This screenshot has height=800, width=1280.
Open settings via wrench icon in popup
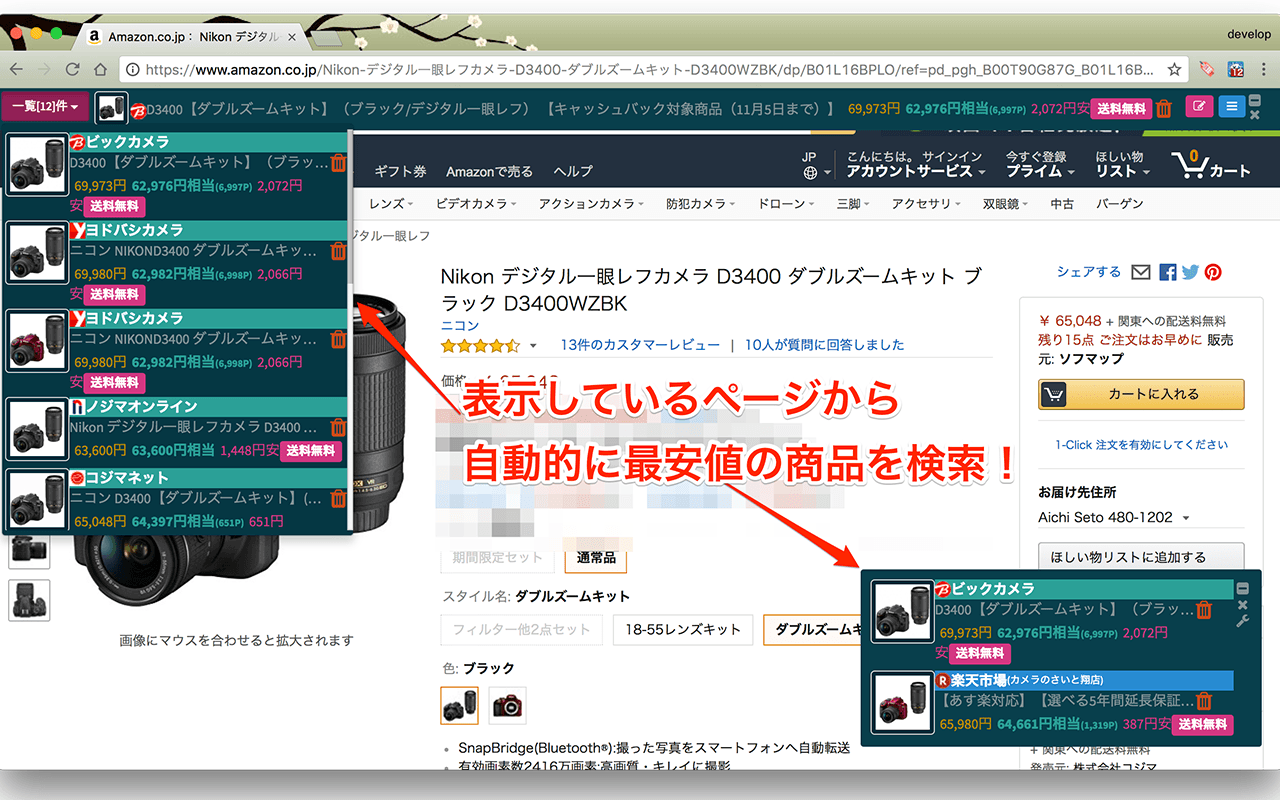pos(1243,621)
